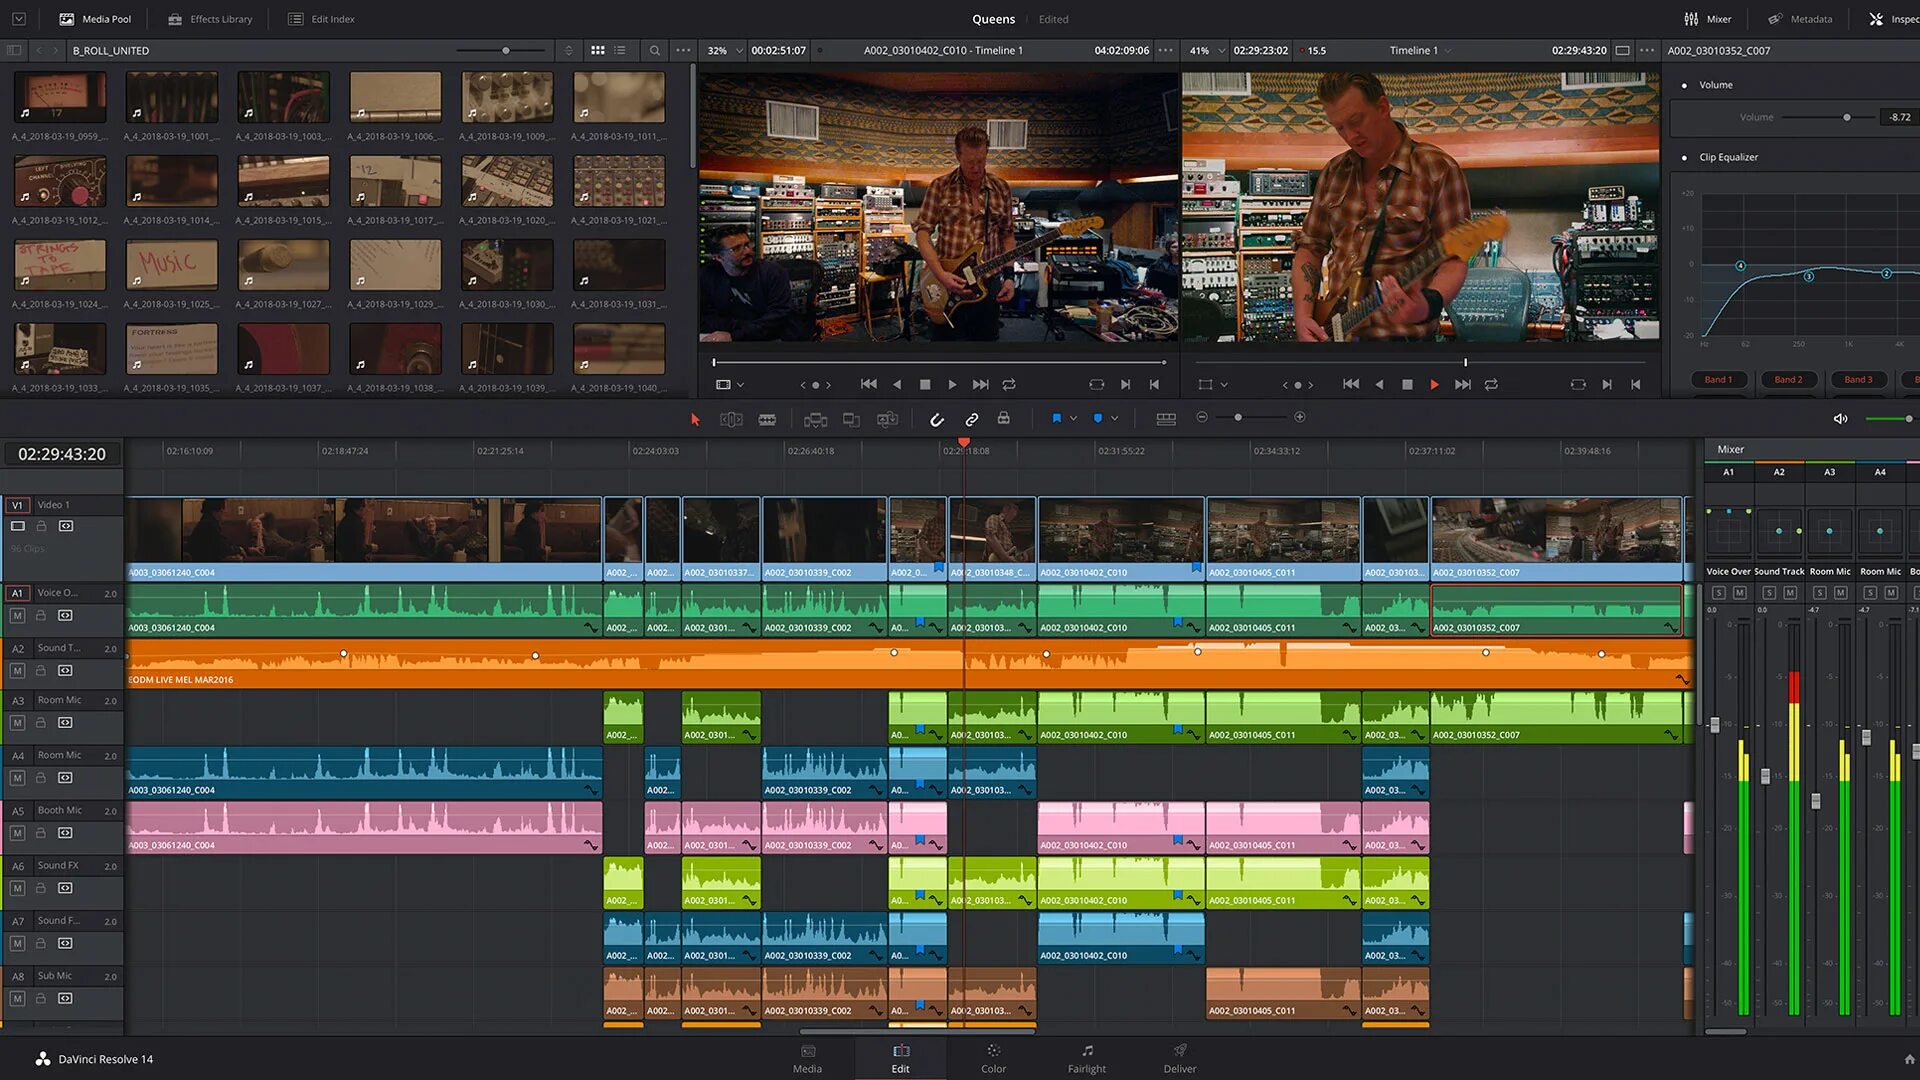Open the Effects Library panel
The image size is (1920, 1080).
210,19
